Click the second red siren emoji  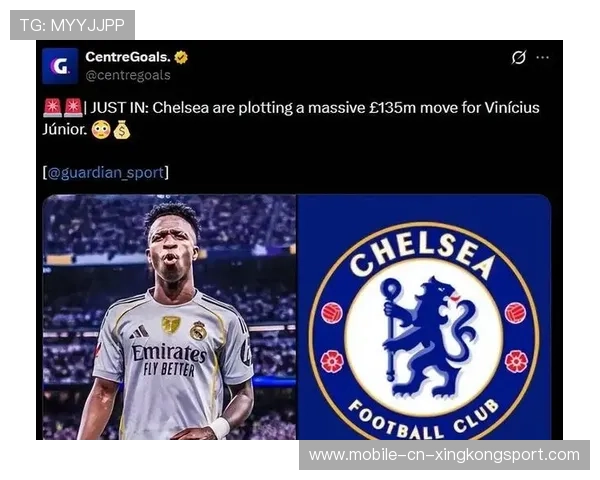73,107
